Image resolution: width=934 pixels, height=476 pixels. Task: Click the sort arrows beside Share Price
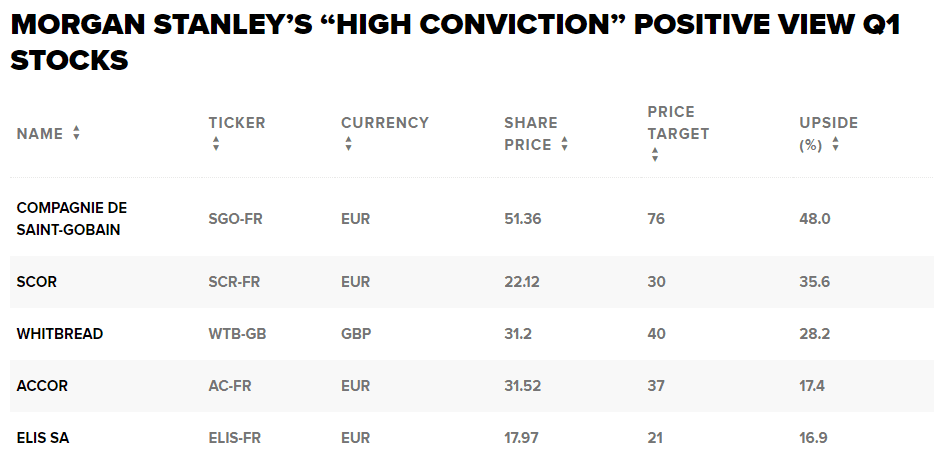[564, 145]
